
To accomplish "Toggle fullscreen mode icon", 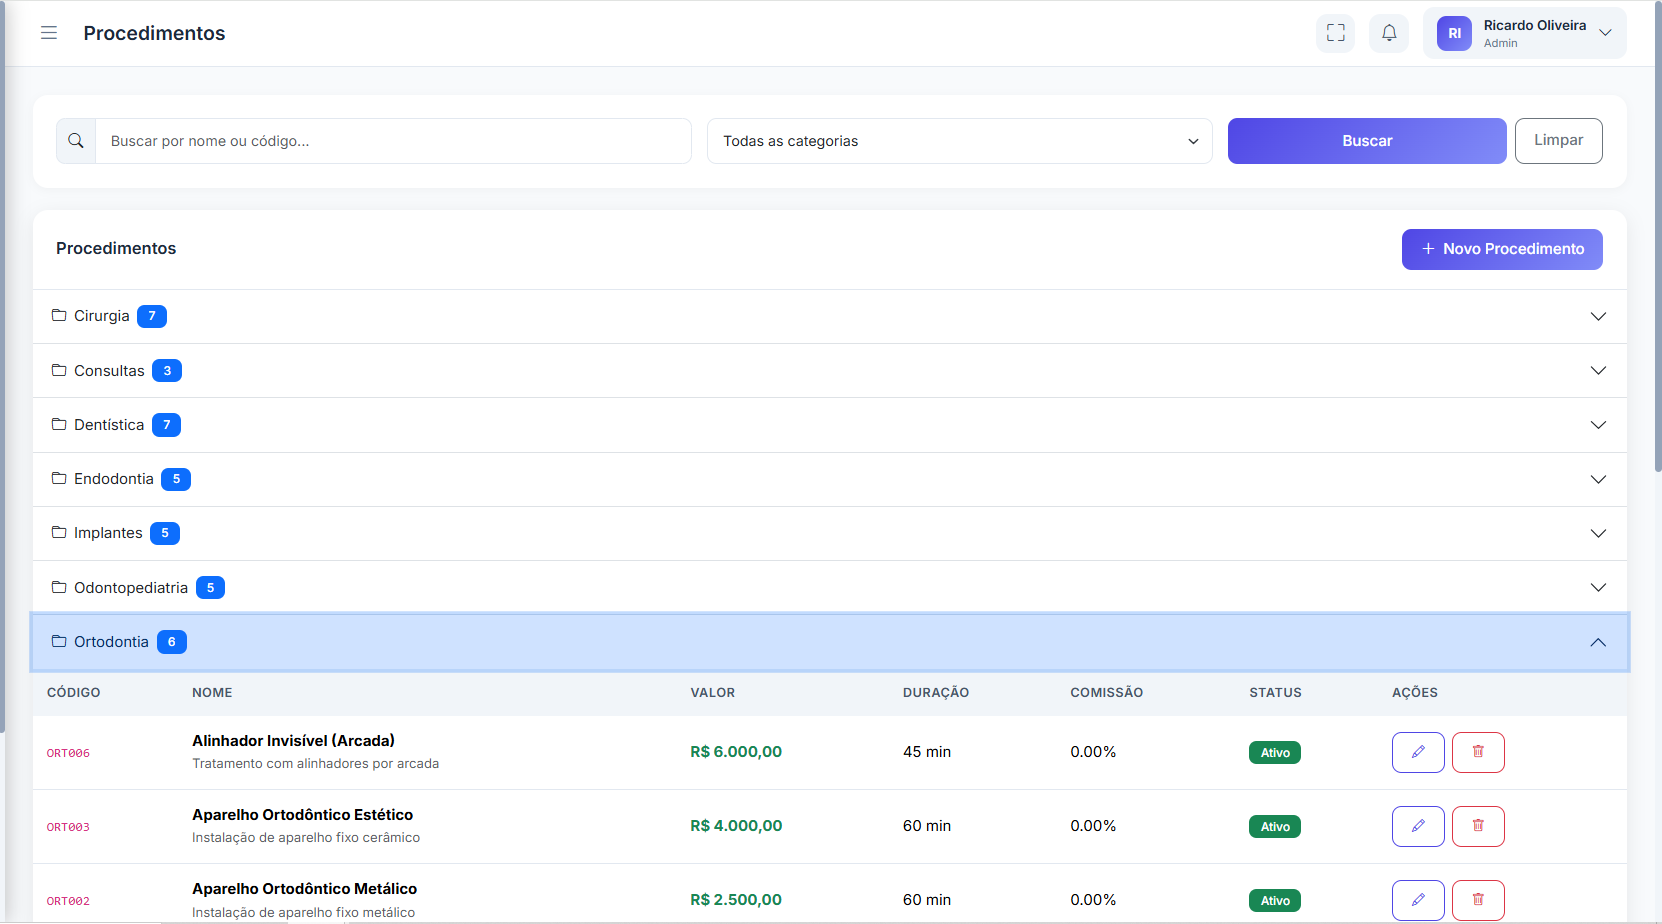I will click(1335, 33).
